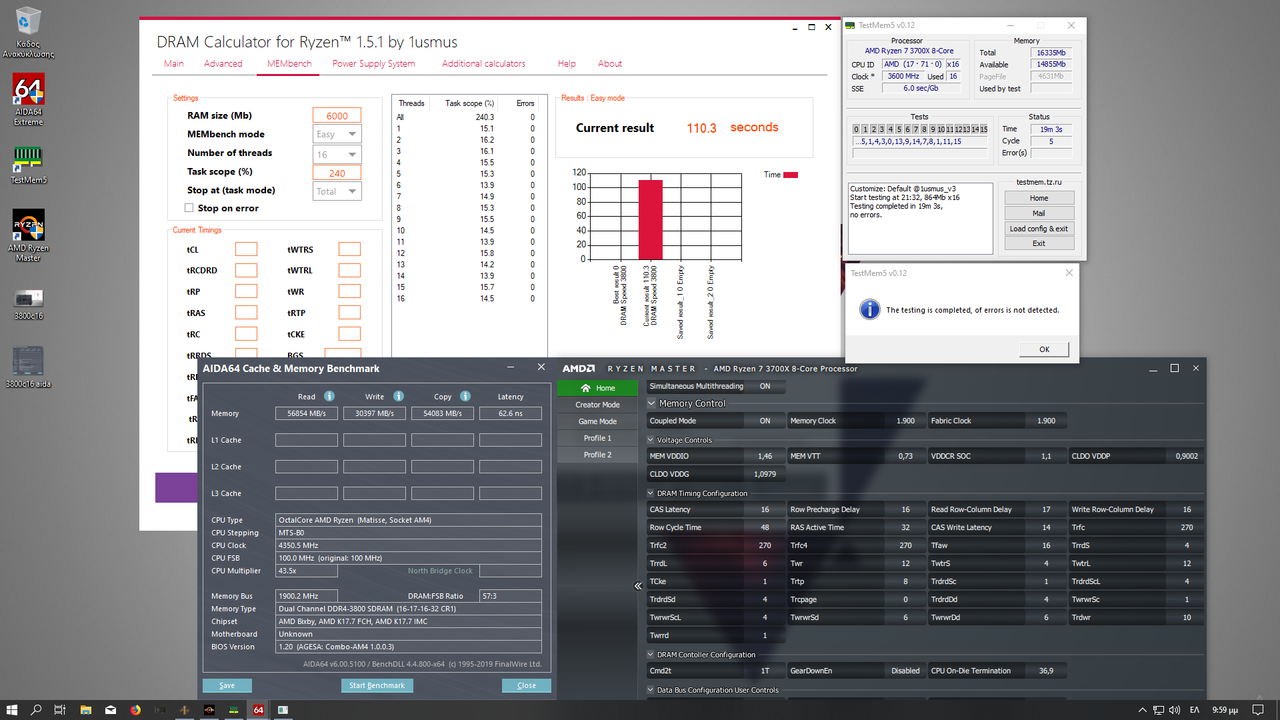Open the Help tab
This screenshot has width=1280, height=720.
[567, 63]
